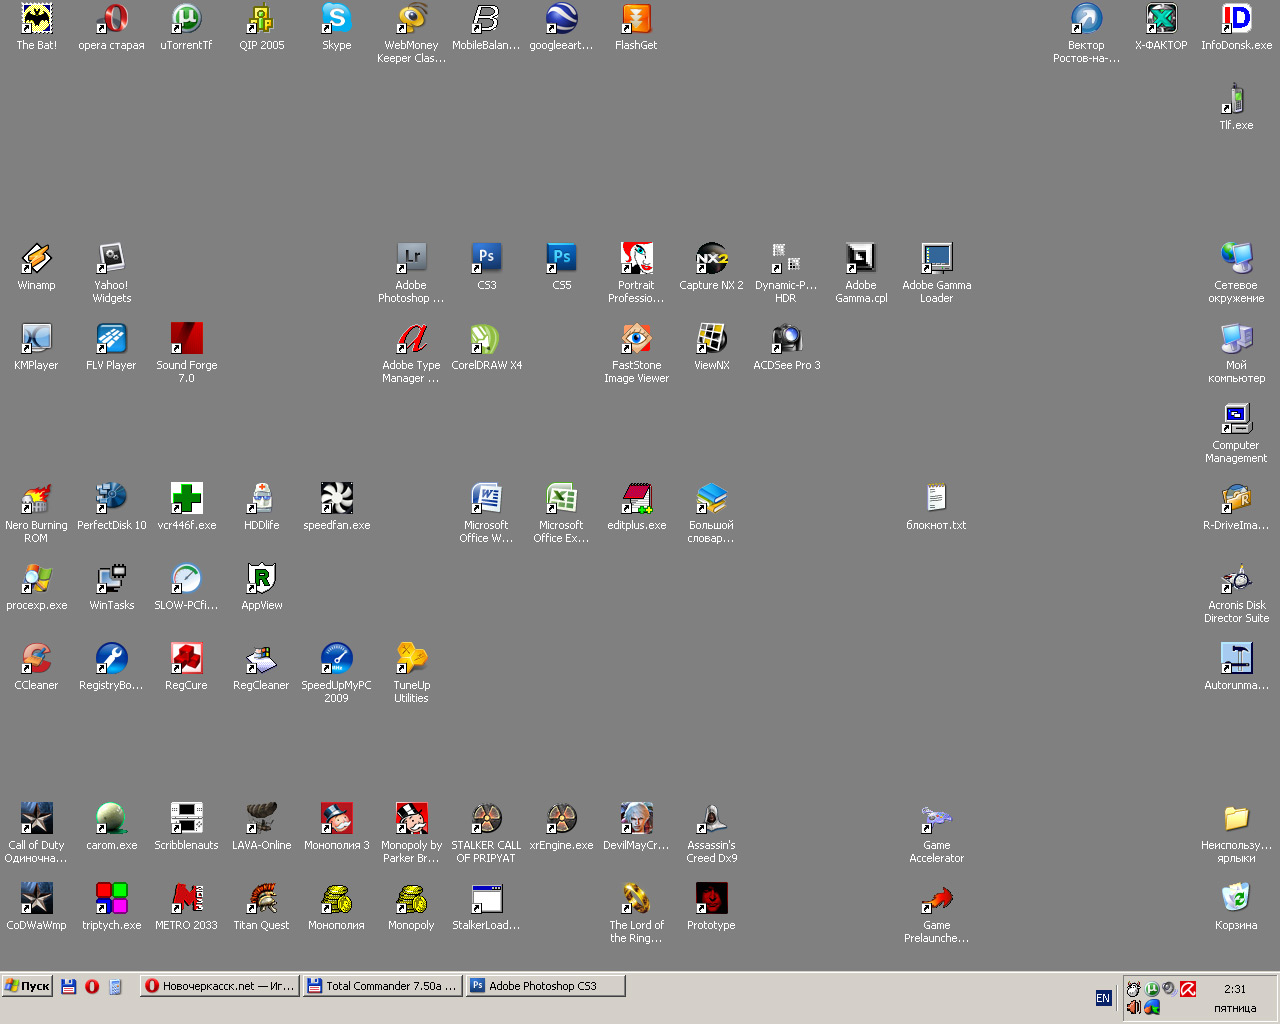This screenshot has height=1024, width=1280.
Task: Select Nero Burning ROM icon
Action: [x=37, y=498]
